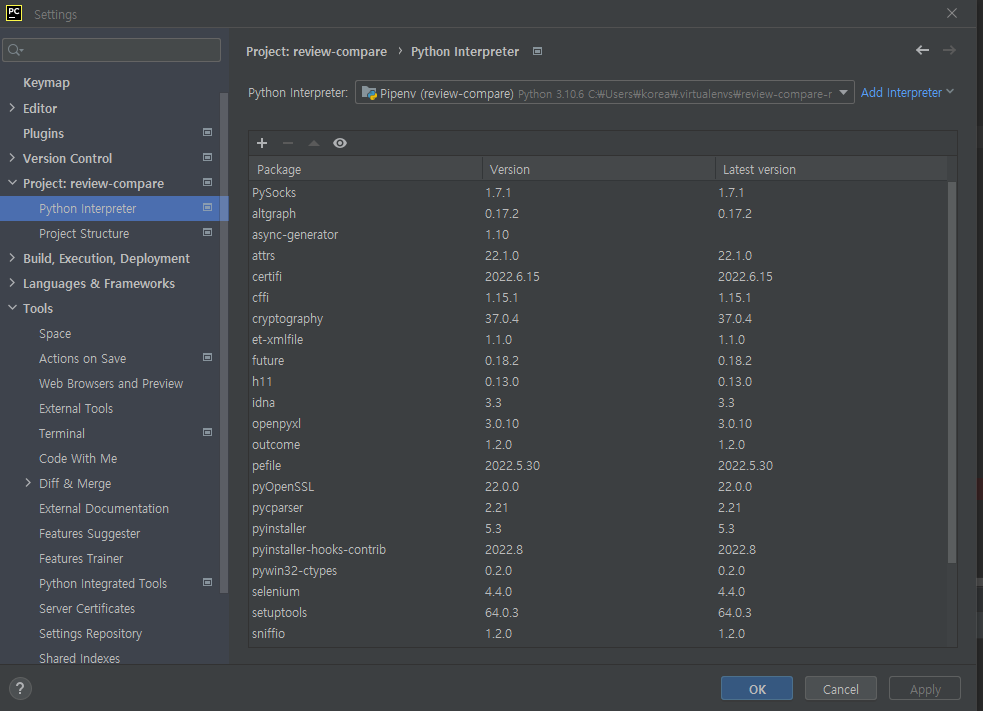Expand Languages & Frameworks section
983x711 pixels.
12,283
